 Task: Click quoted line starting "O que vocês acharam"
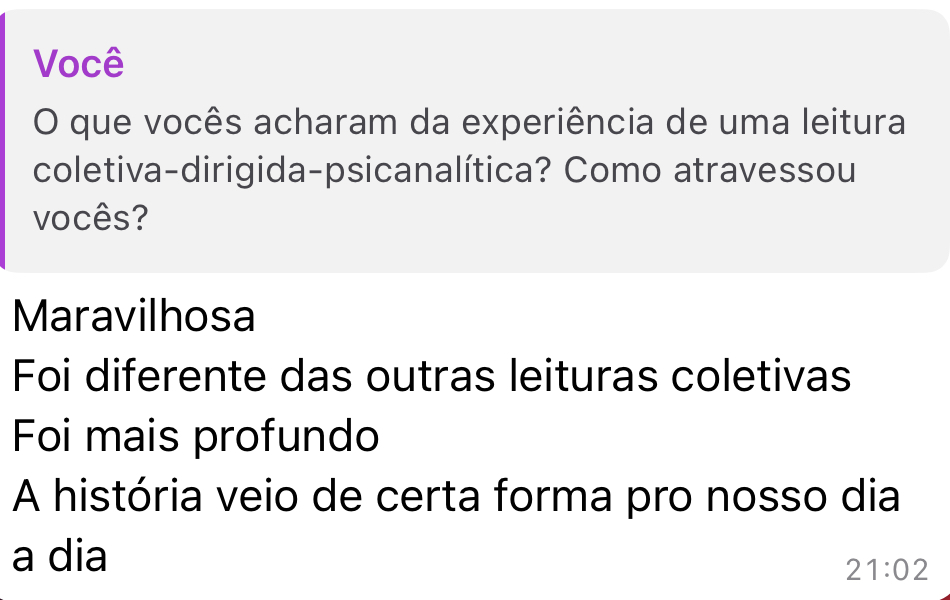pos(470,123)
